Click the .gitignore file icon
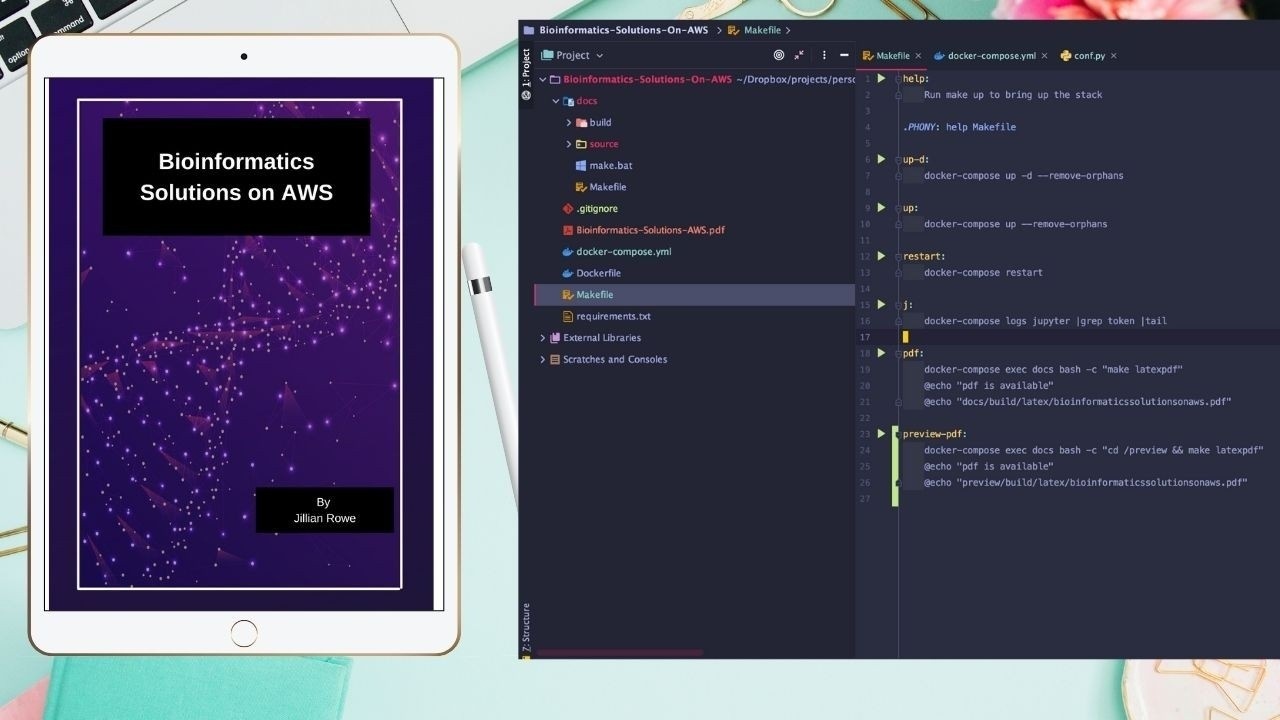The height and width of the screenshot is (720, 1280). tap(568, 209)
